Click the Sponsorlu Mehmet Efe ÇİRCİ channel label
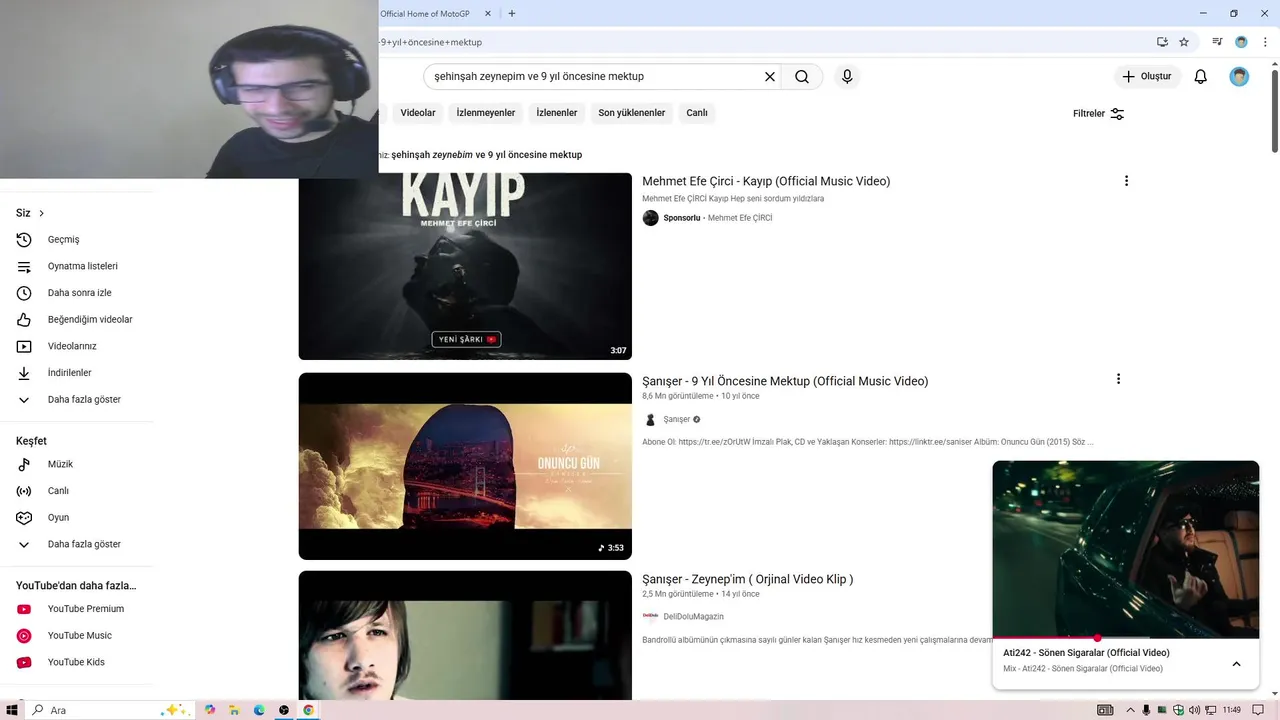1280x720 pixels. point(717,218)
